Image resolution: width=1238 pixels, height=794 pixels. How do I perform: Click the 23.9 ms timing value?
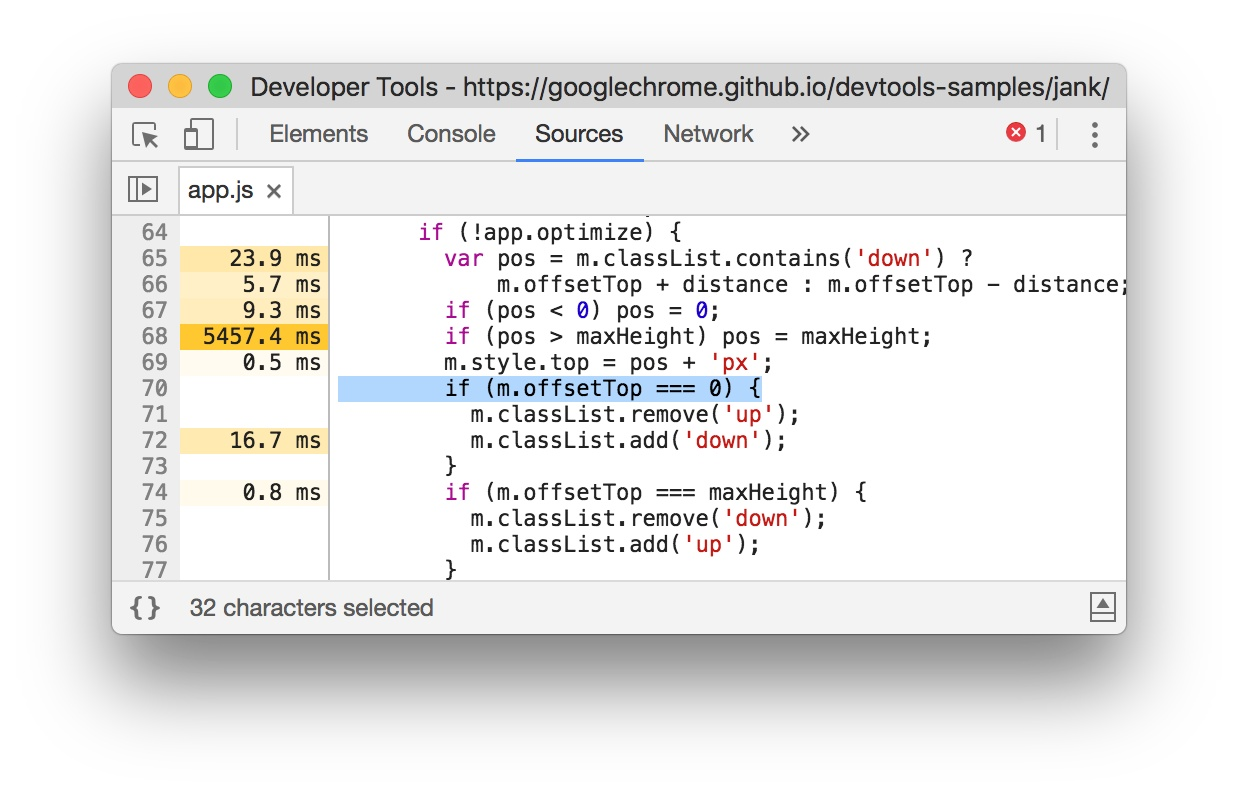click(x=275, y=258)
